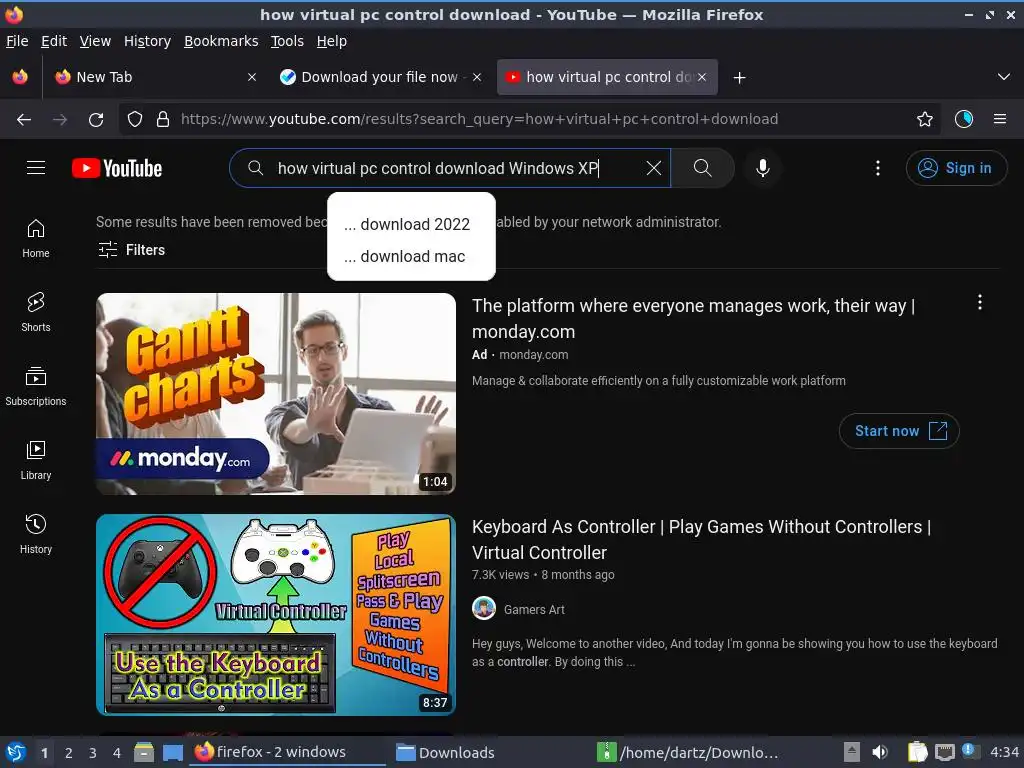Click monday.com advertiser link
The width and height of the screenshot is (1024, 768).
[x=534, y=355]
